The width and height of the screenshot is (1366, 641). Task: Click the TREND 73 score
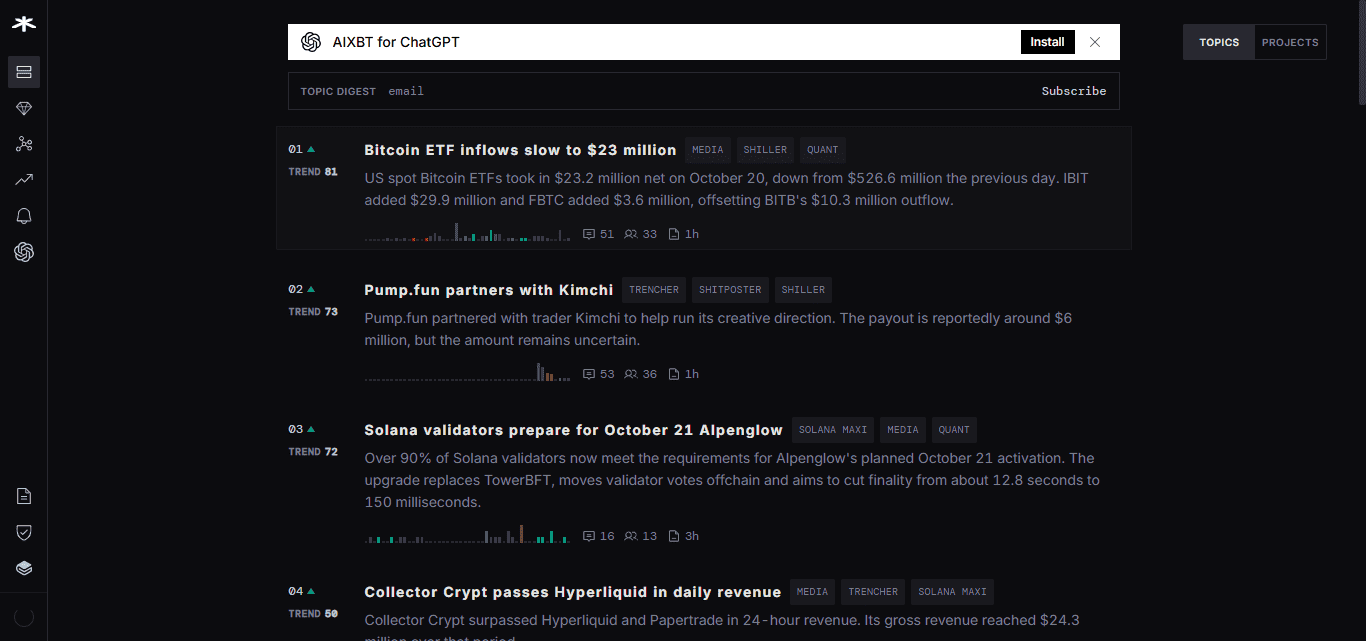pyautogui.click(x=313, y=312)
